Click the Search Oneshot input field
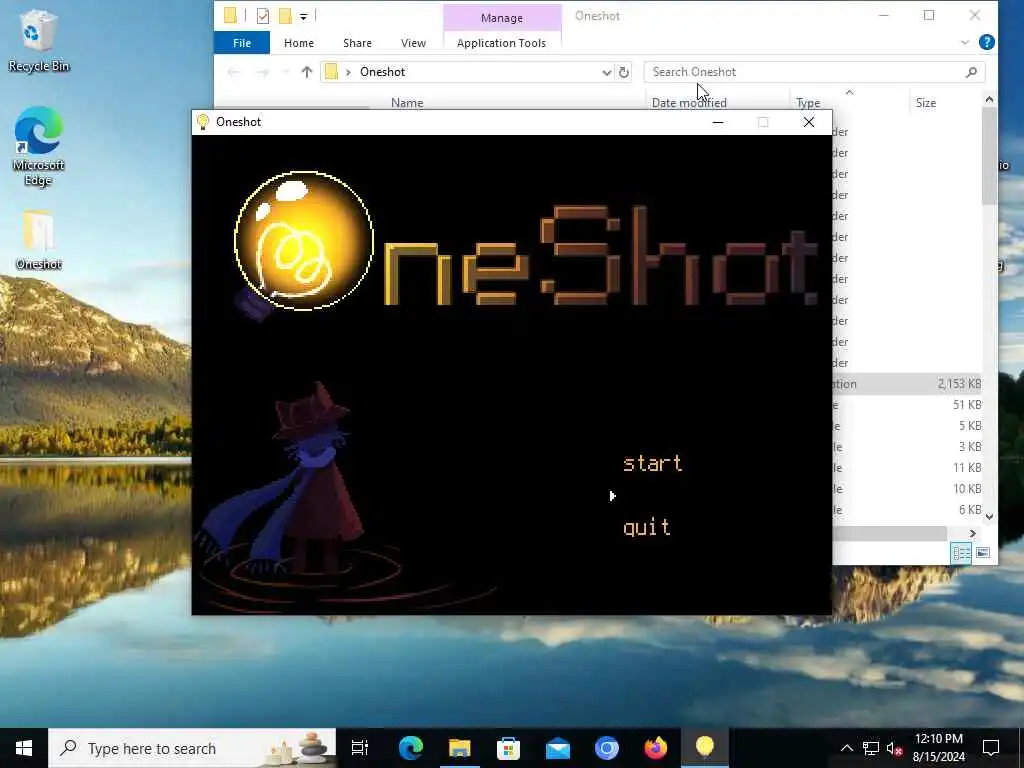Viewport: 1024px width, 768px height. (803, 72)
